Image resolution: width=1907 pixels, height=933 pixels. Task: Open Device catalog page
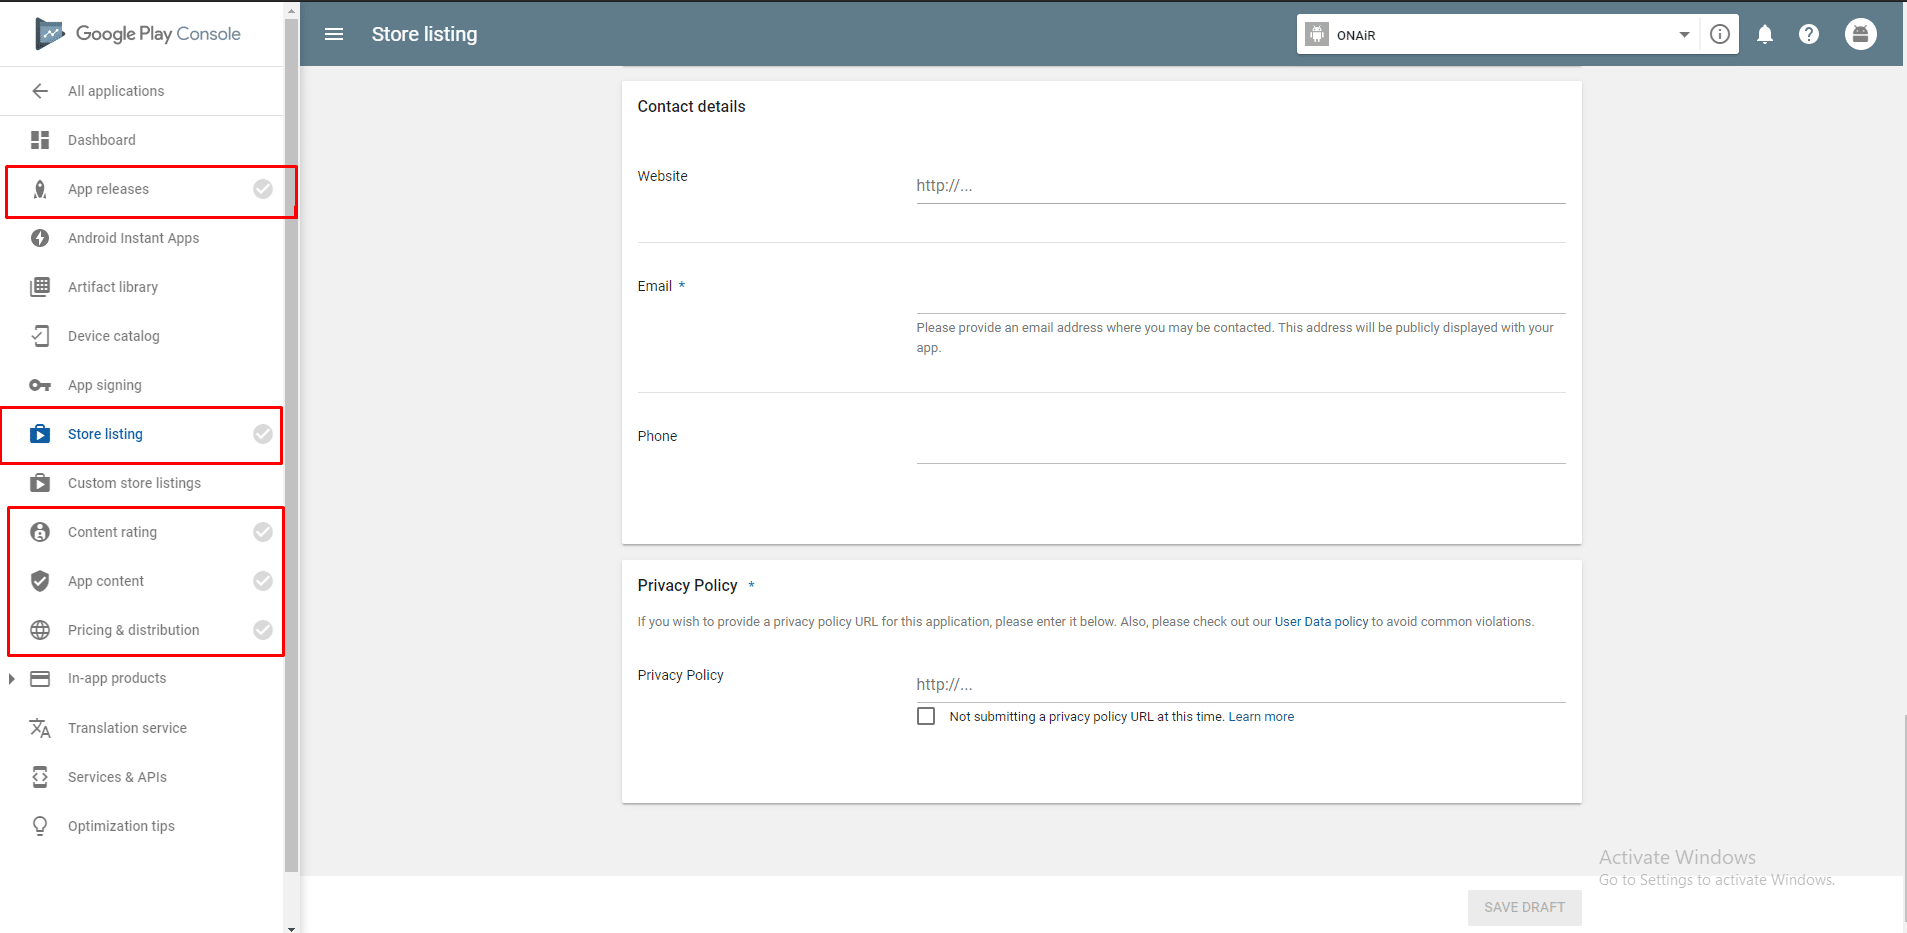pyautogui.click(x=114, y=336)
